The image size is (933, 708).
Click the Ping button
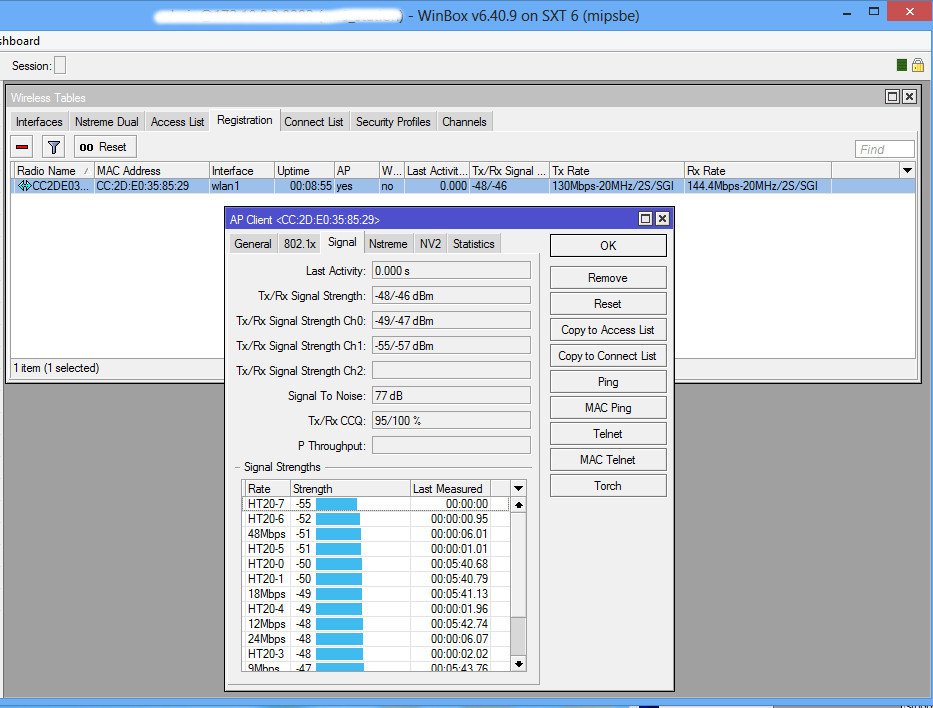pyautogui.click(x=608, y=382)
